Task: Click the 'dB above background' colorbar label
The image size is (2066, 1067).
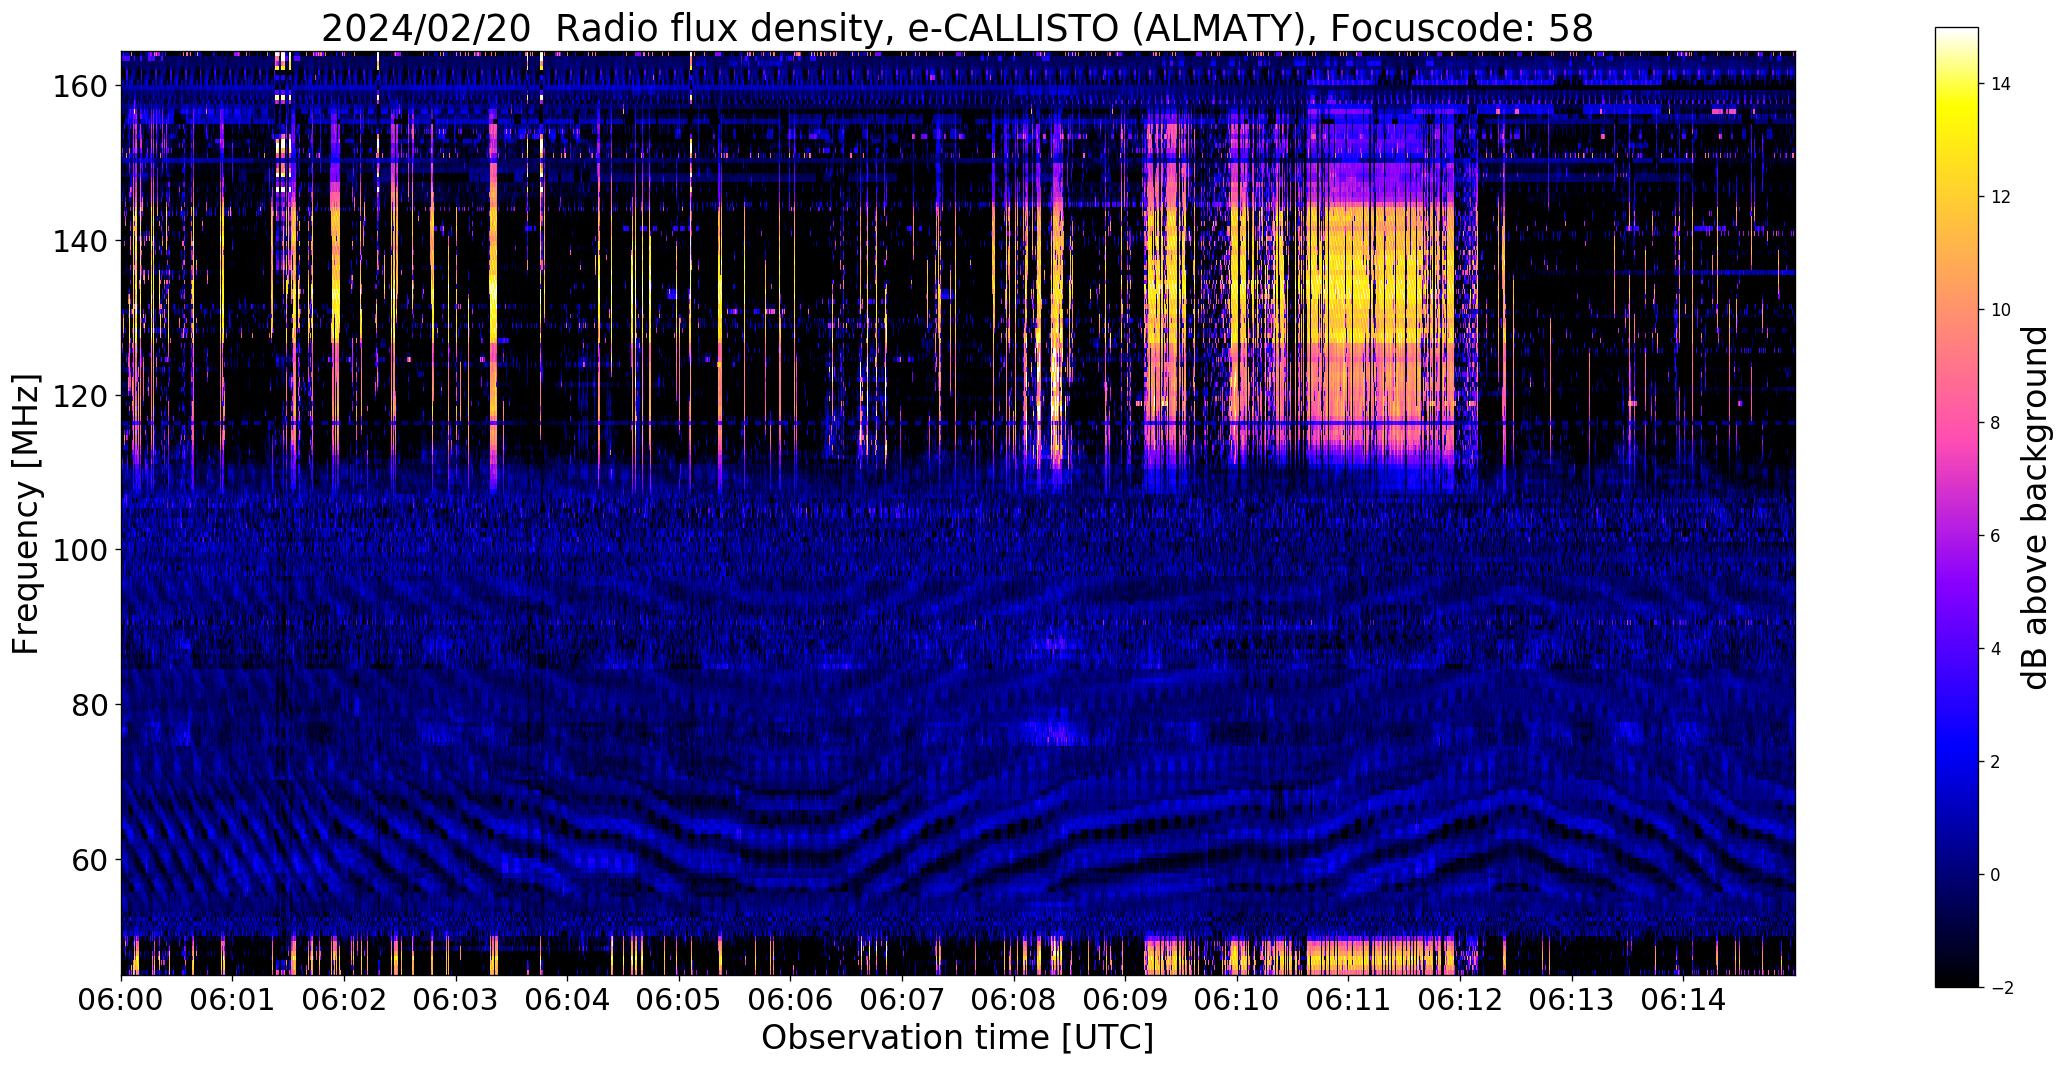Action: 2034,508
